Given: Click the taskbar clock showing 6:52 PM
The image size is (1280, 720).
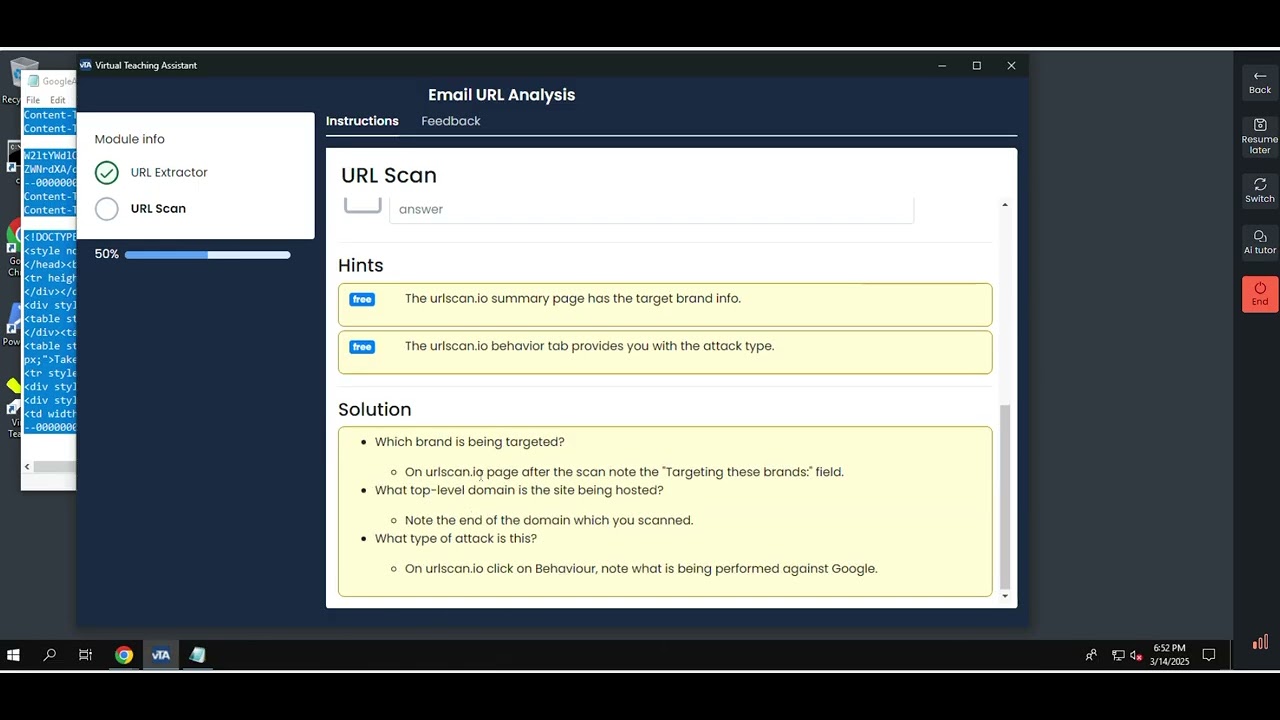Looking at the screenshot, I should pyautogui.click(x=1170, y=655).
